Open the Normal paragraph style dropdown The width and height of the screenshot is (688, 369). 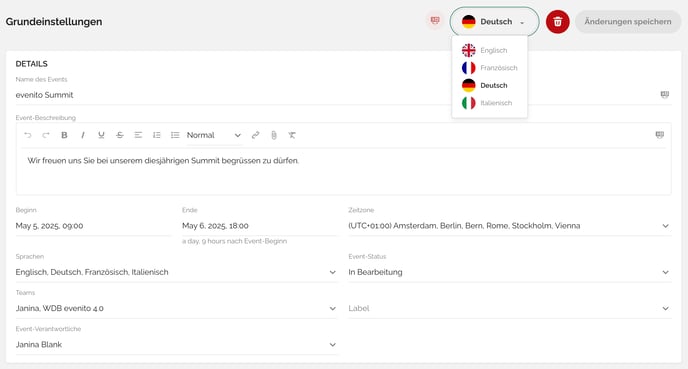pos(214,135)
